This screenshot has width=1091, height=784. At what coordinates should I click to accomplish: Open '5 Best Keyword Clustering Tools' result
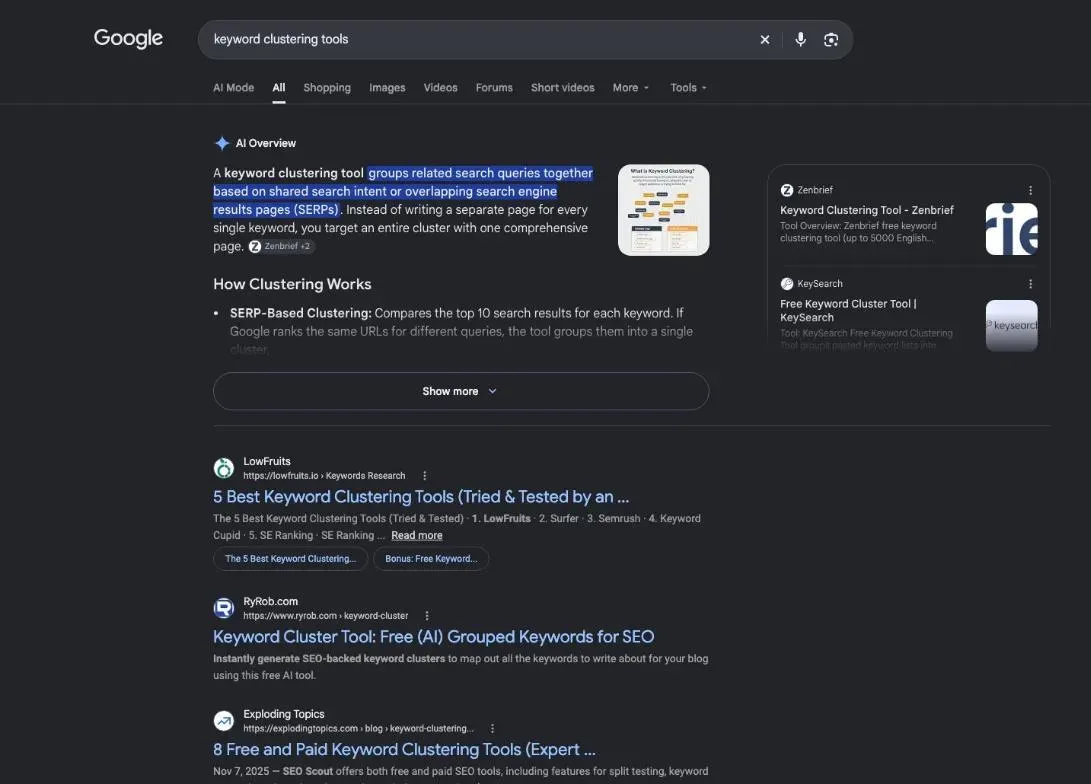coord(421,497)
